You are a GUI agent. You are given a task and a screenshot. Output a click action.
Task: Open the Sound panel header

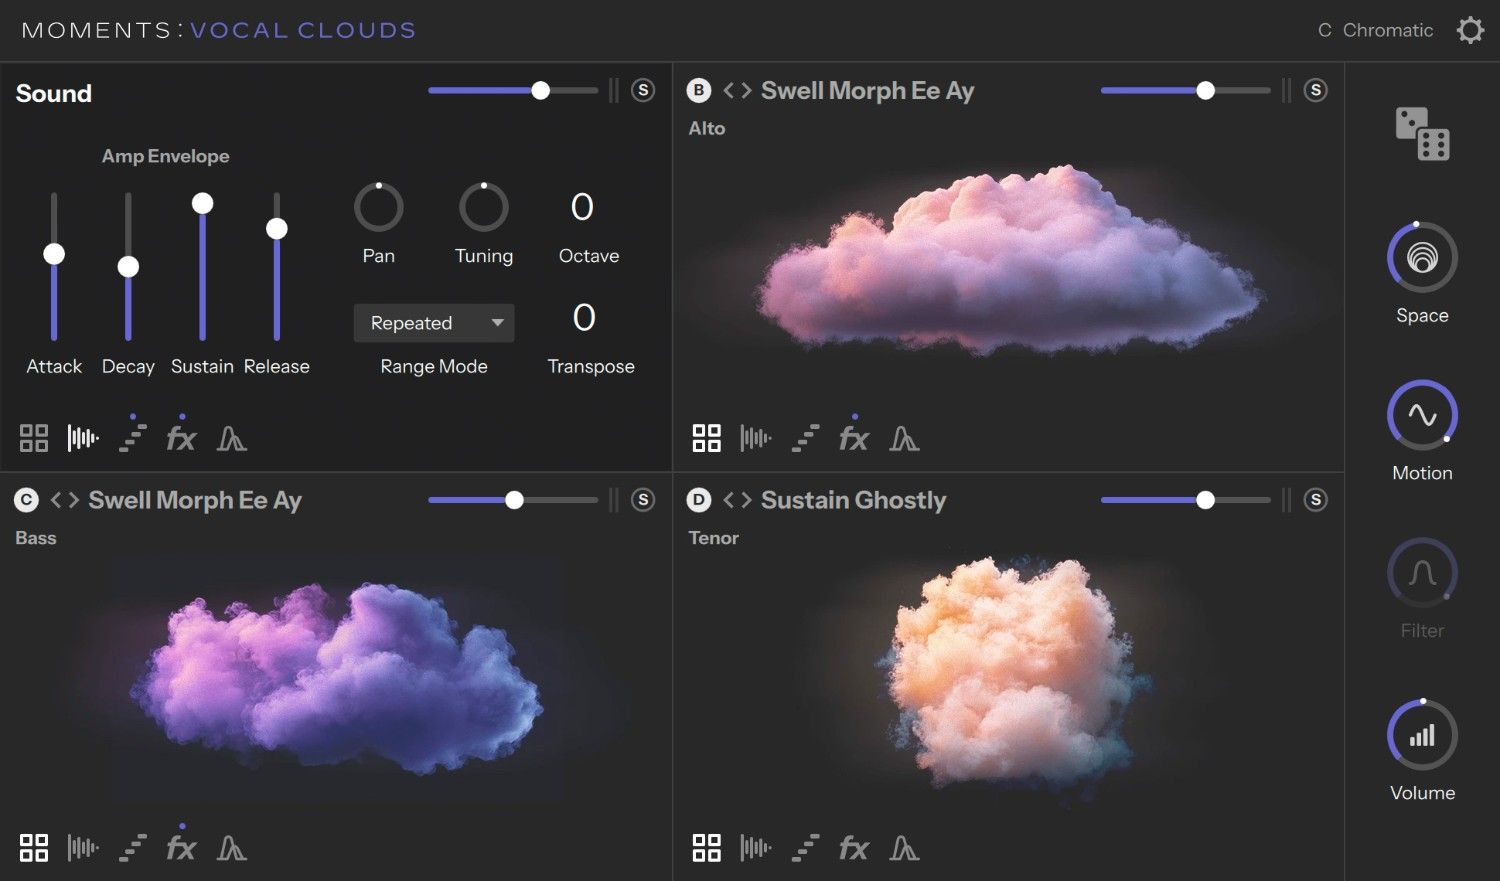pos(53,93)
